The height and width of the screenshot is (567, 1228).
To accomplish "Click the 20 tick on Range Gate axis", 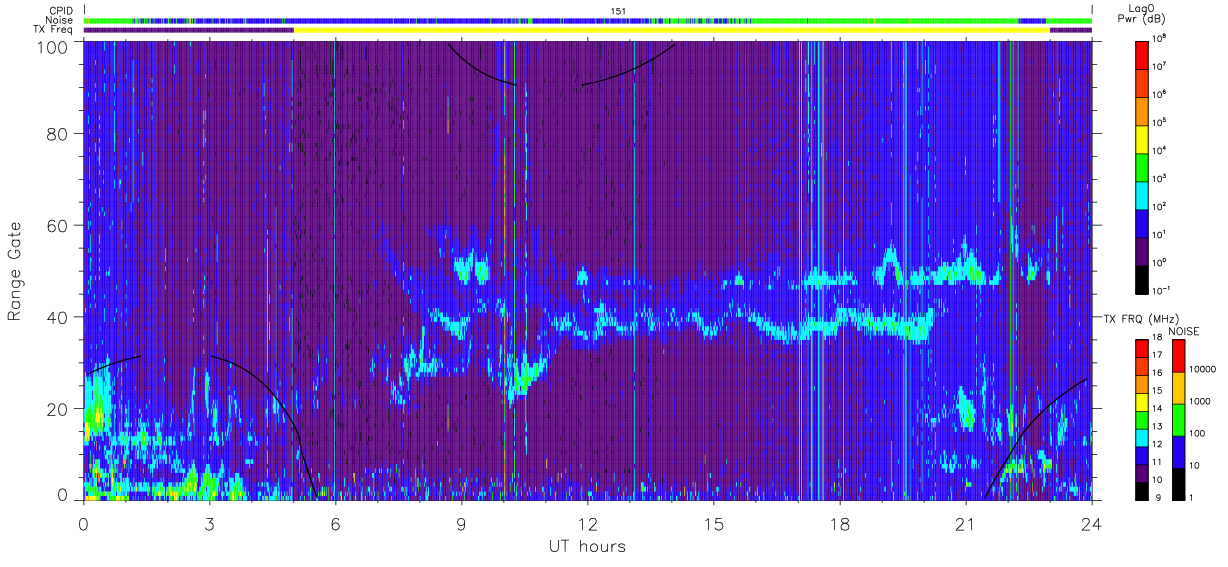I will pyautogui.click(x=57, y=409).
